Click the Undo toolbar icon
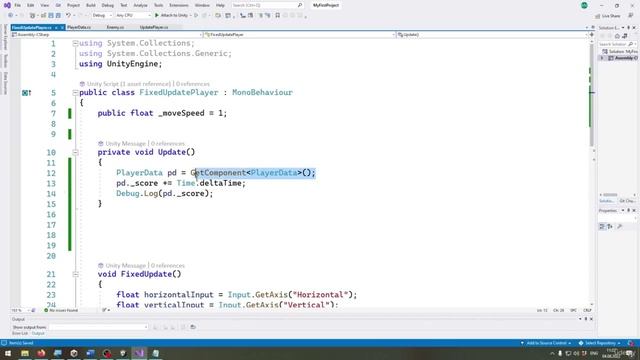 [x=68, y=16]
